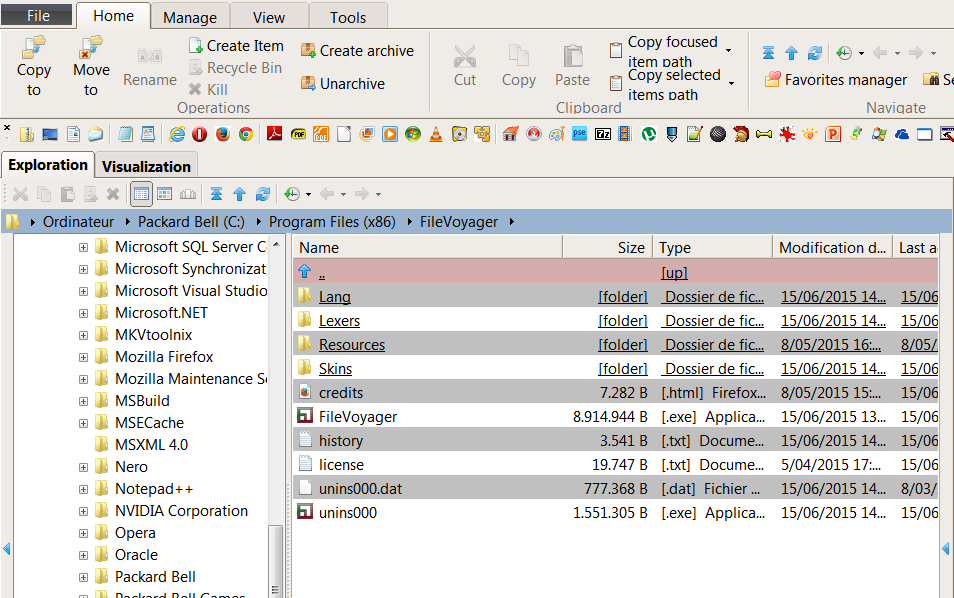Open the mail envelope icon in app toolbar
This screenshot has height=598, width=954.
click(x=96, y=134)
